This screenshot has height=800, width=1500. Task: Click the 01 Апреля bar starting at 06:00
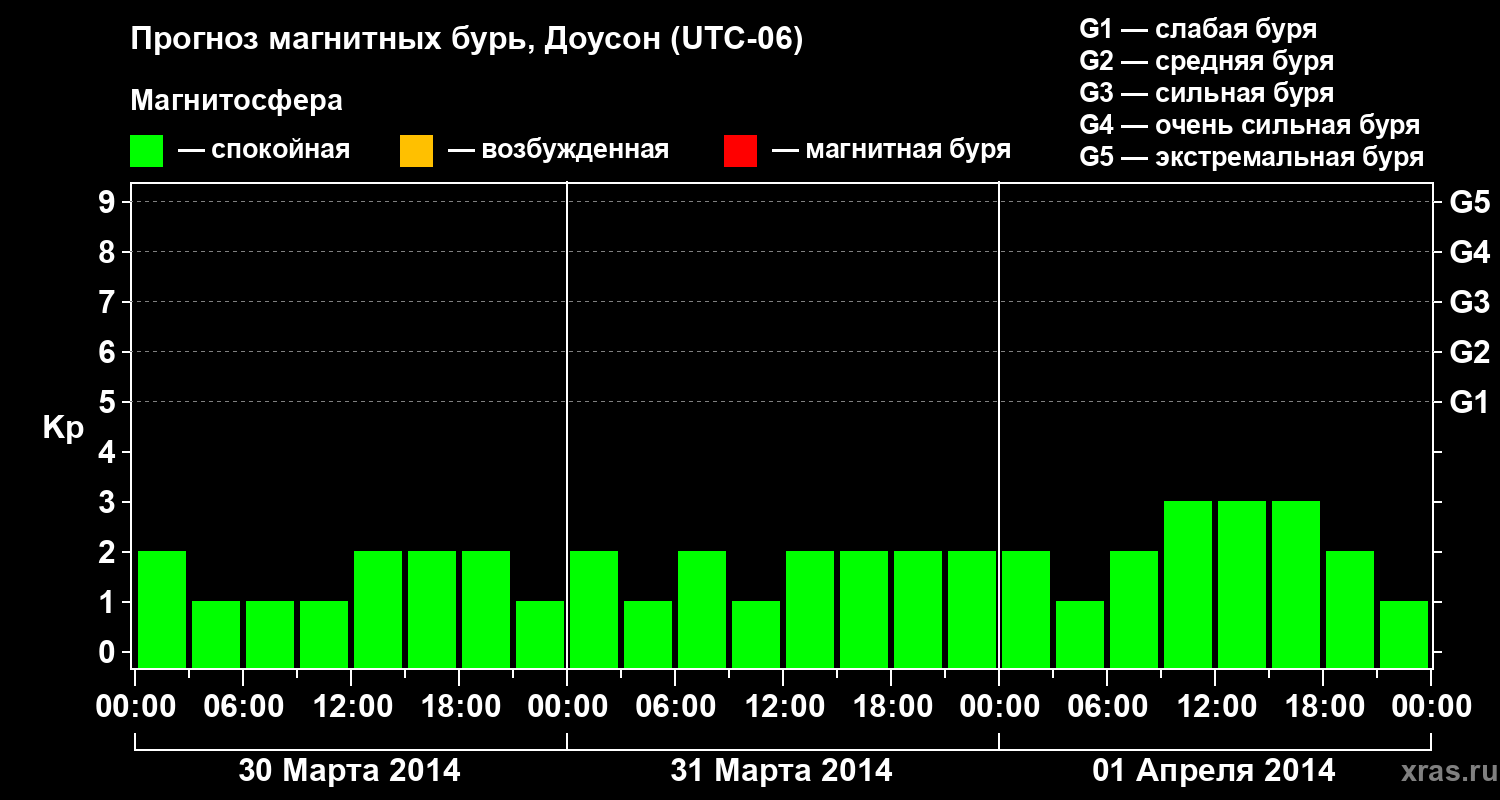tap(1134, 609)
